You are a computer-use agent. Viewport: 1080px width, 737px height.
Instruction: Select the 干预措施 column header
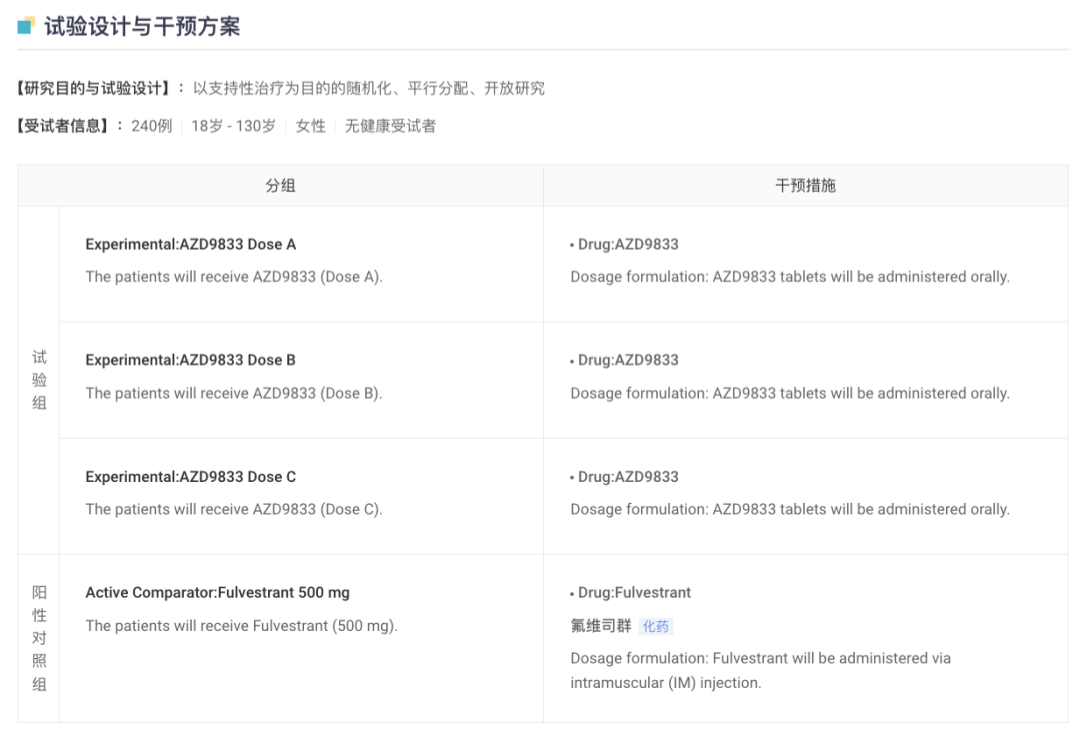(x=805, y=186)
